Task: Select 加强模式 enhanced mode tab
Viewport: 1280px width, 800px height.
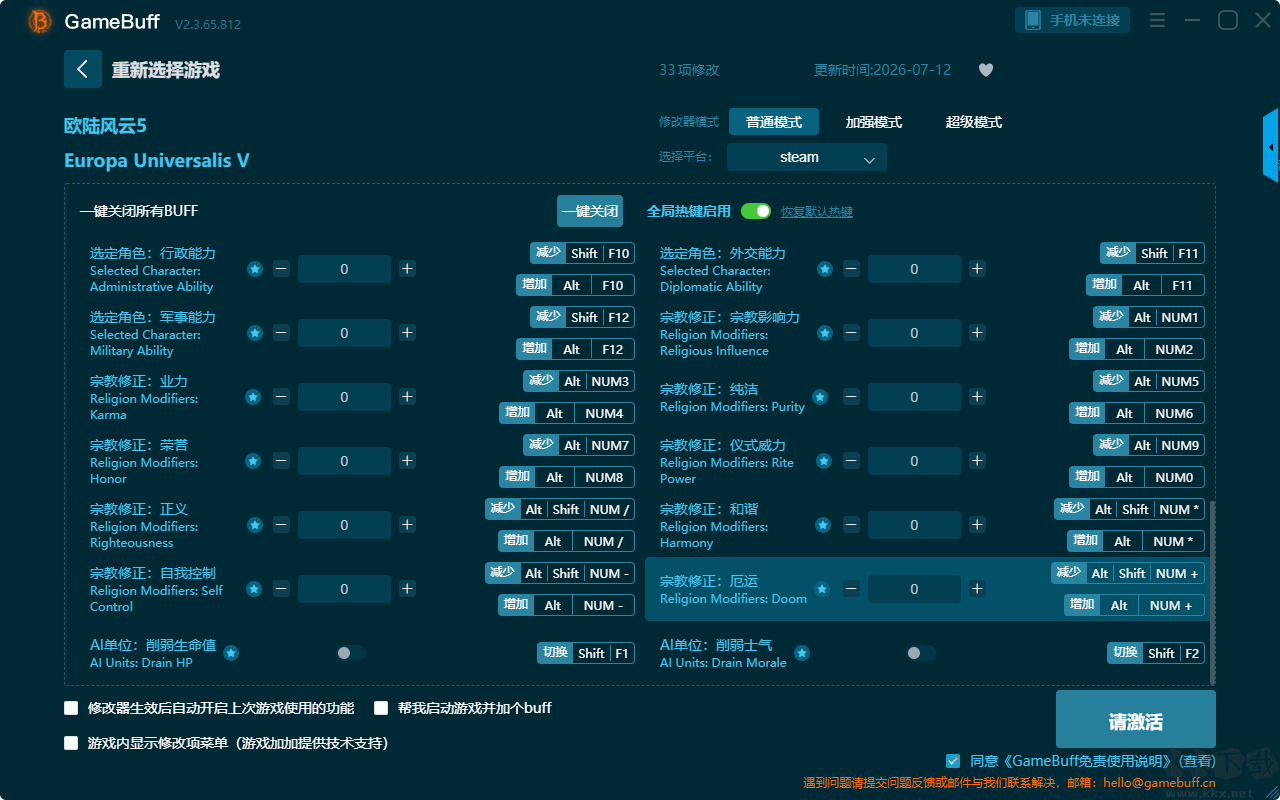Action: point(874,122)
